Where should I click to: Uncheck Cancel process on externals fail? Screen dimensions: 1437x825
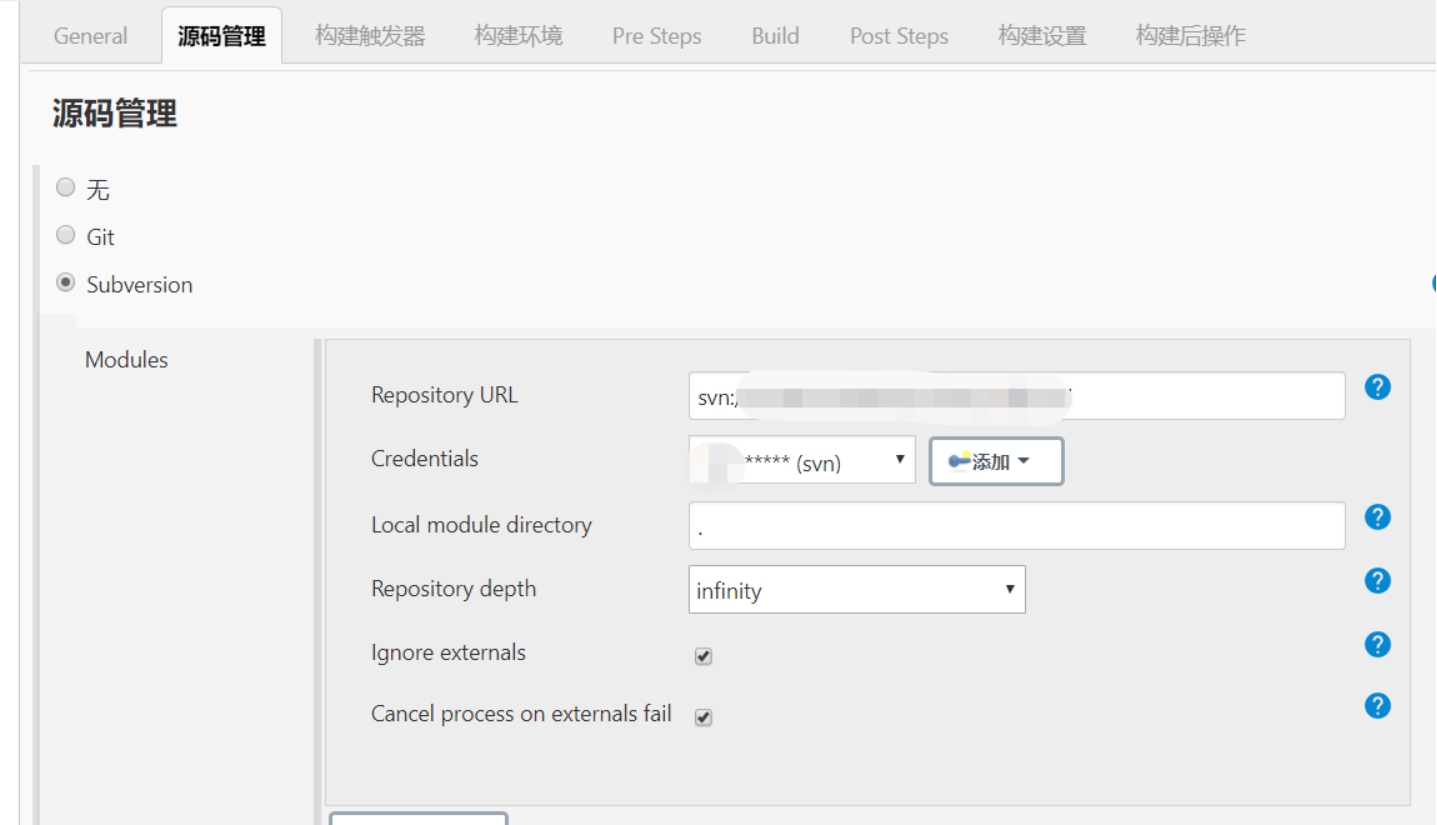703,718
